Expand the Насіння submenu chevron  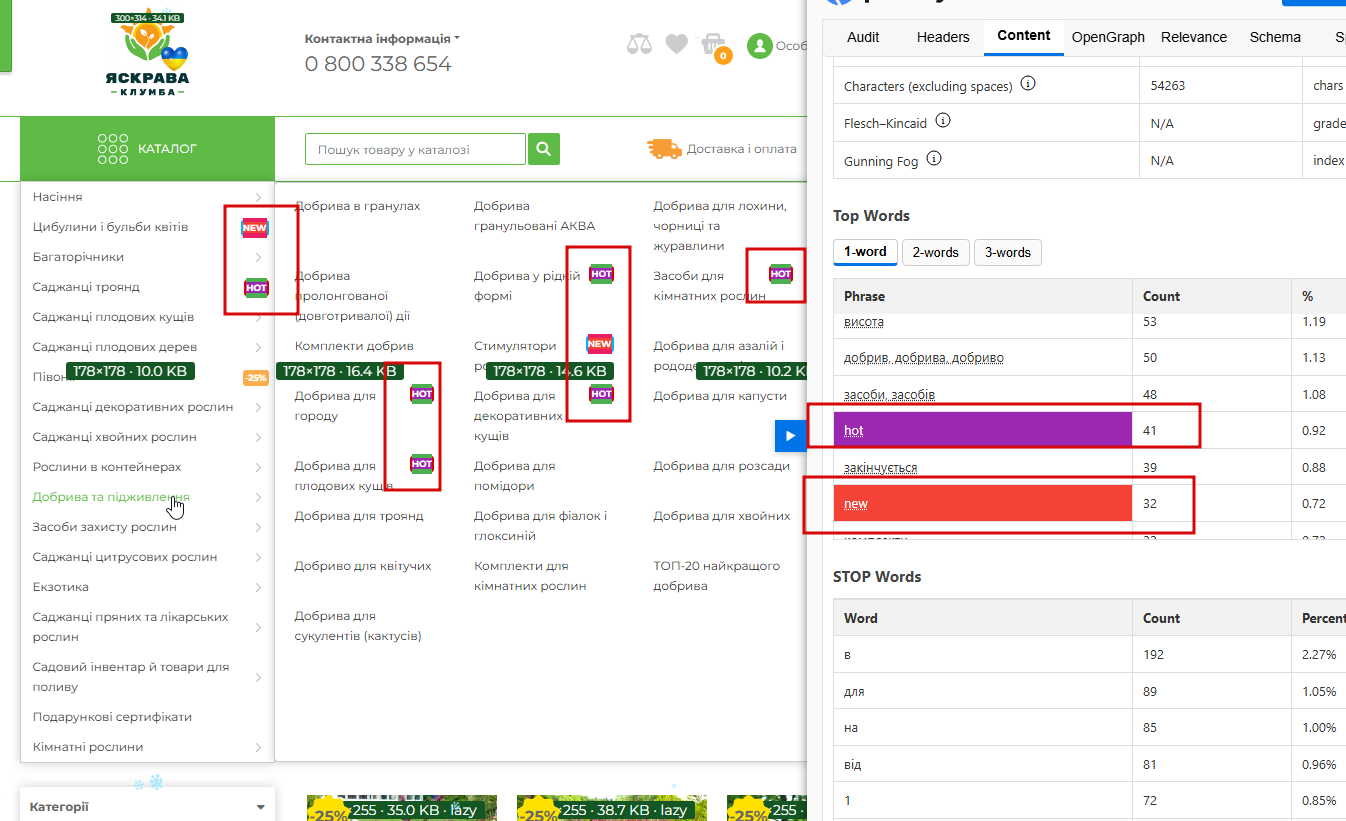pos(258,197)
